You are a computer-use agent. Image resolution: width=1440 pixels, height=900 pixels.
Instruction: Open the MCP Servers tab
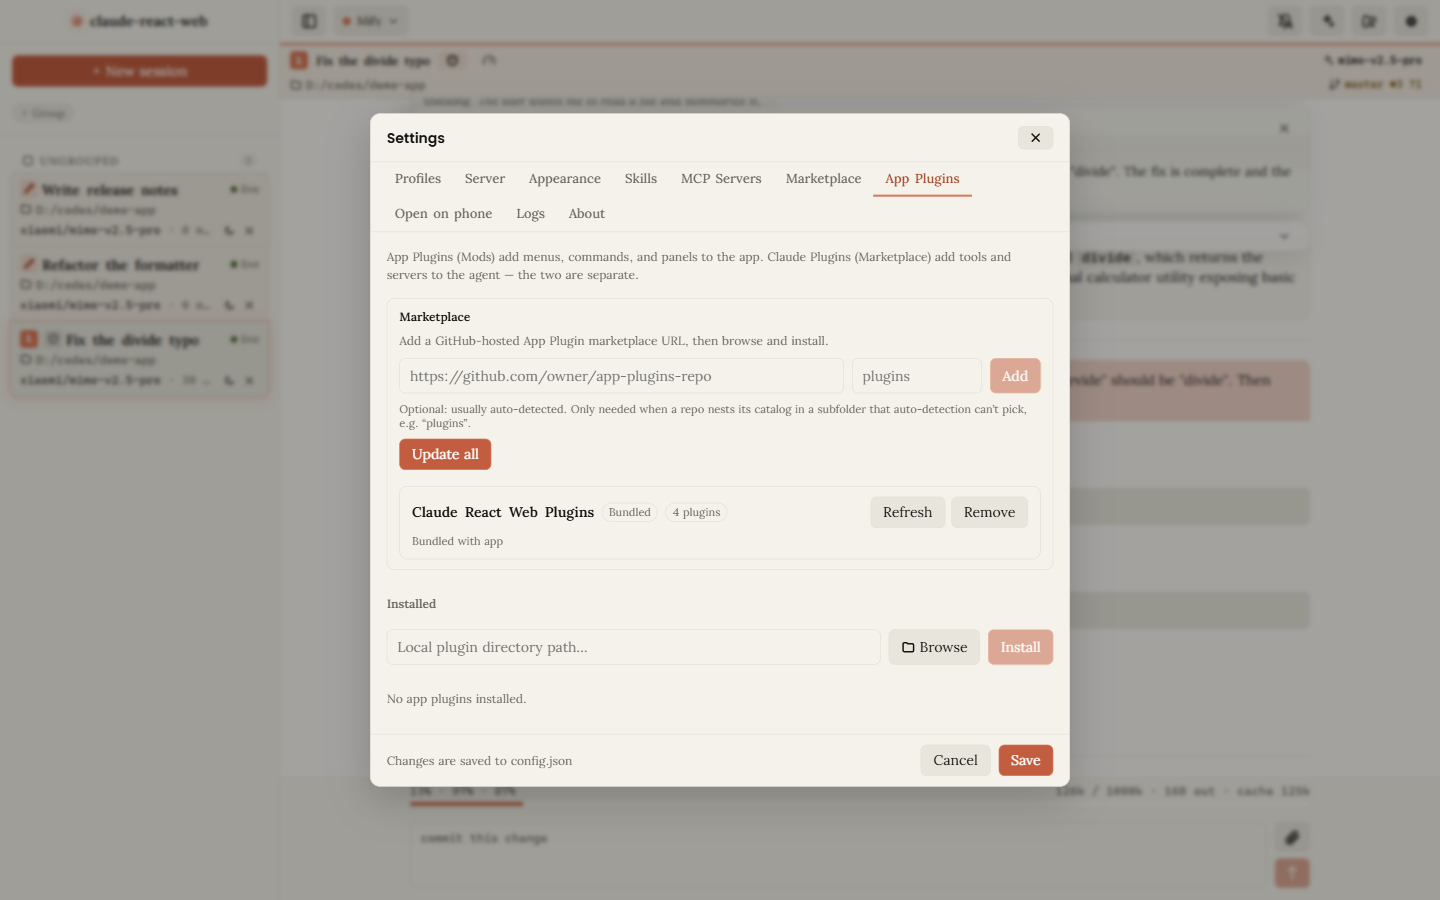pos(721,179)
